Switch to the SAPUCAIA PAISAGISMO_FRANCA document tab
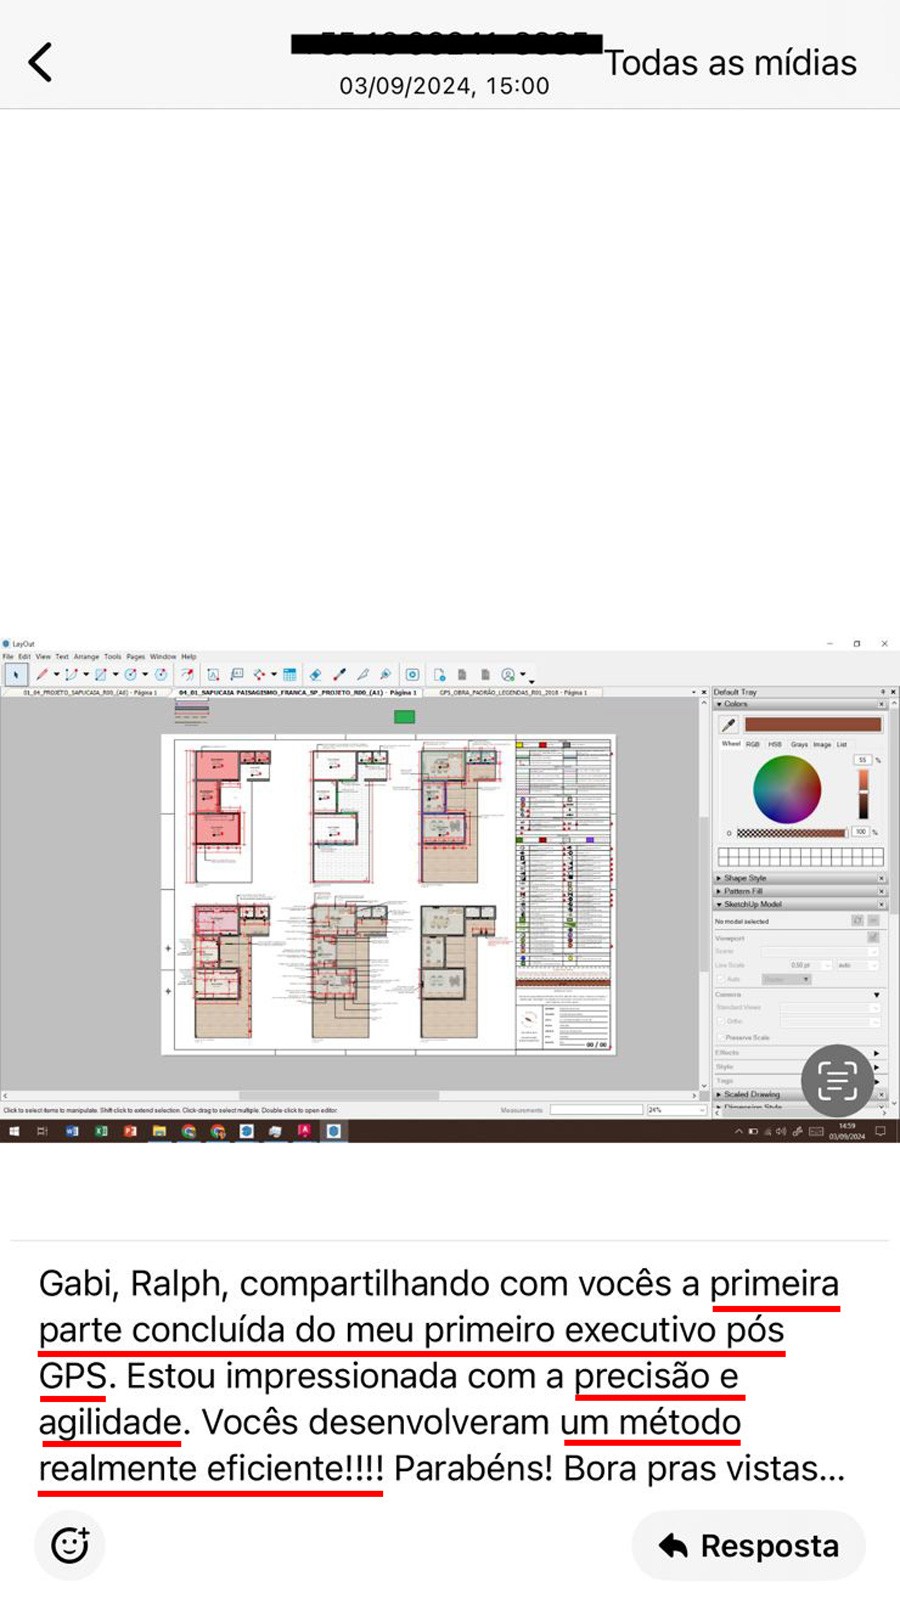Image resolution: width=900 pixels, height=1600 pixels. point(297,692)
